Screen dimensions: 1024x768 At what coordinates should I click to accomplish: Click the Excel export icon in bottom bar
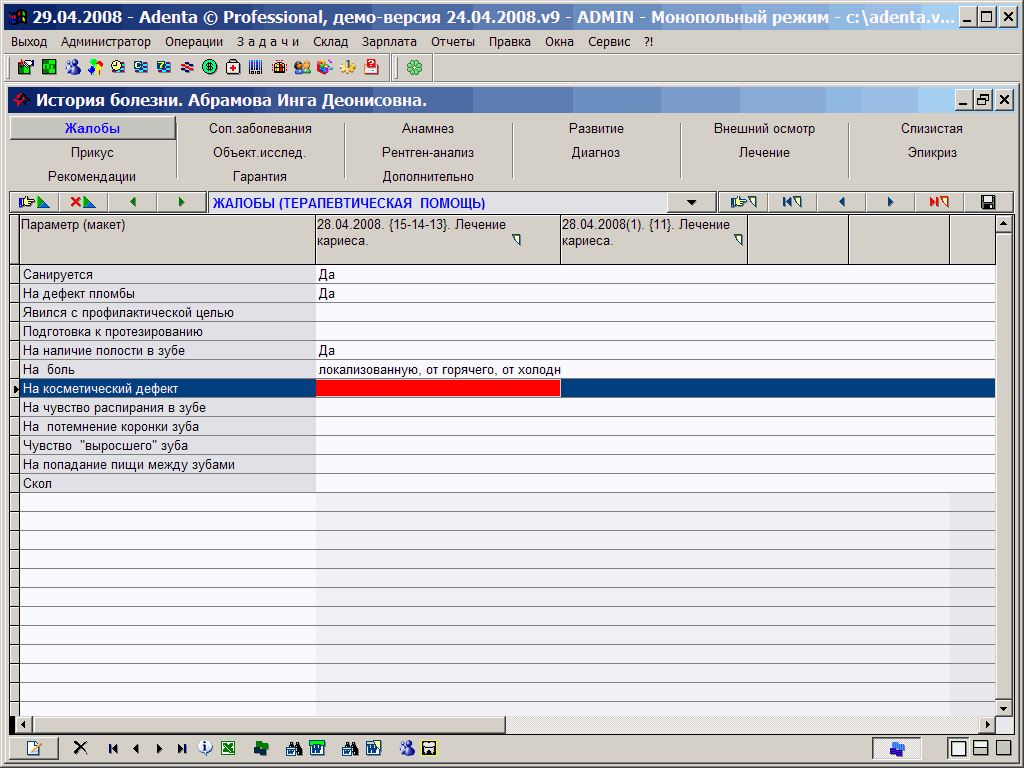tap(228, 748)
